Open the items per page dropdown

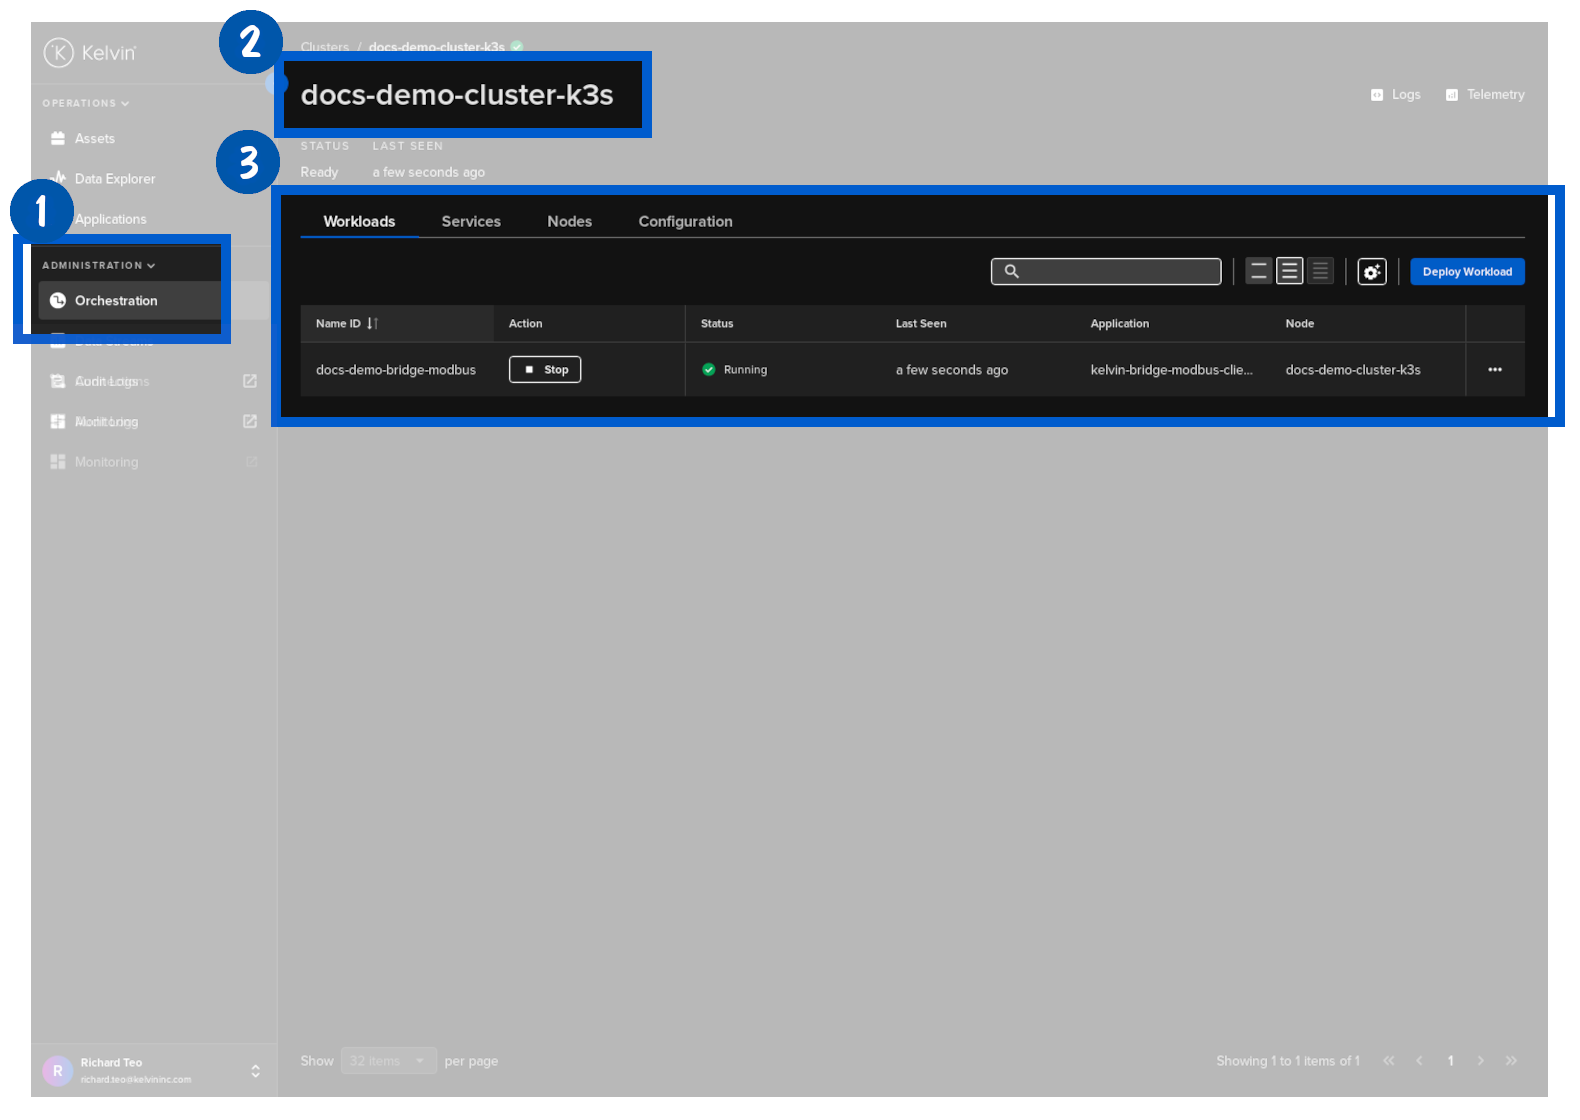pyautogui.click(x=387, y=1061)
